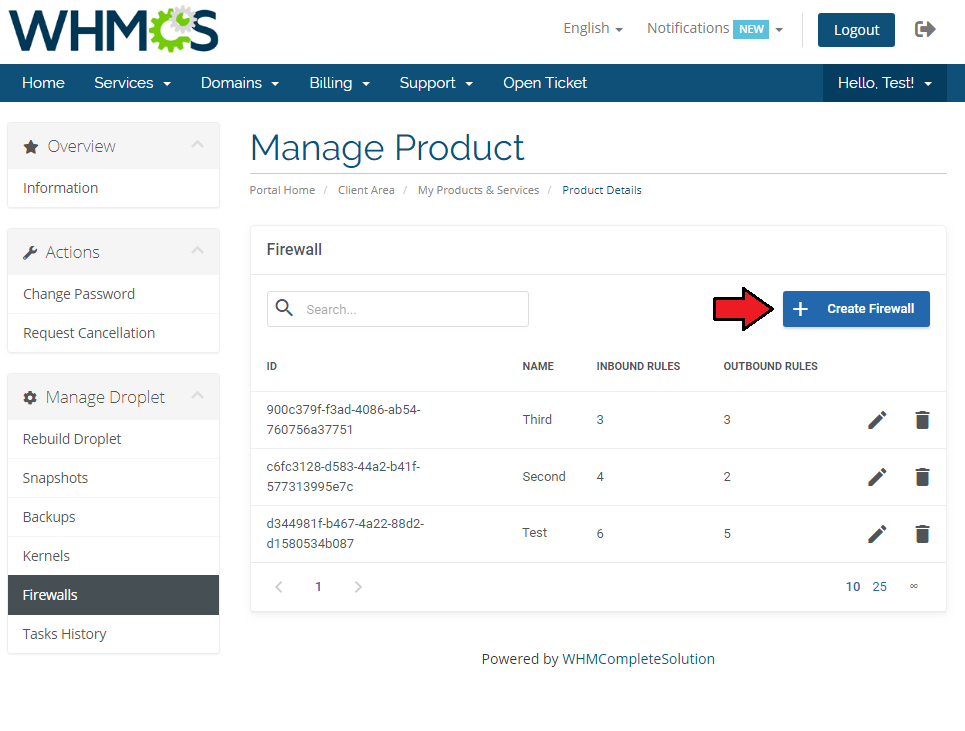Open Portal Home breadcrumb link

click(x=282, y=190)
